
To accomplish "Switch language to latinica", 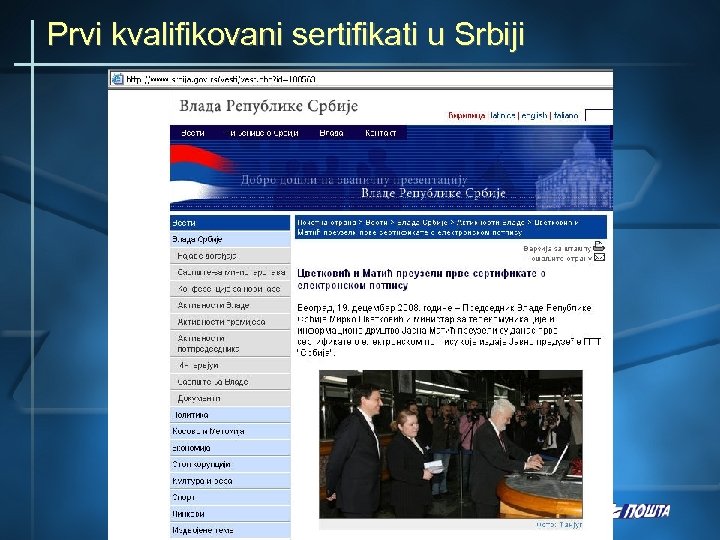I will 502,116.
